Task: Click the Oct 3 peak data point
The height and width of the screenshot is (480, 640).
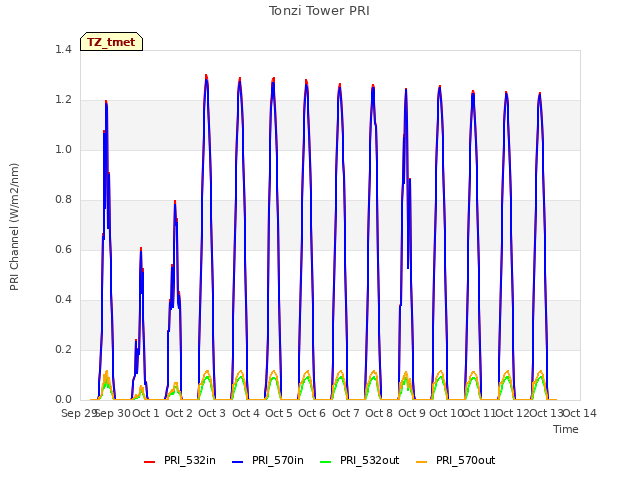Action: (206, 76)
